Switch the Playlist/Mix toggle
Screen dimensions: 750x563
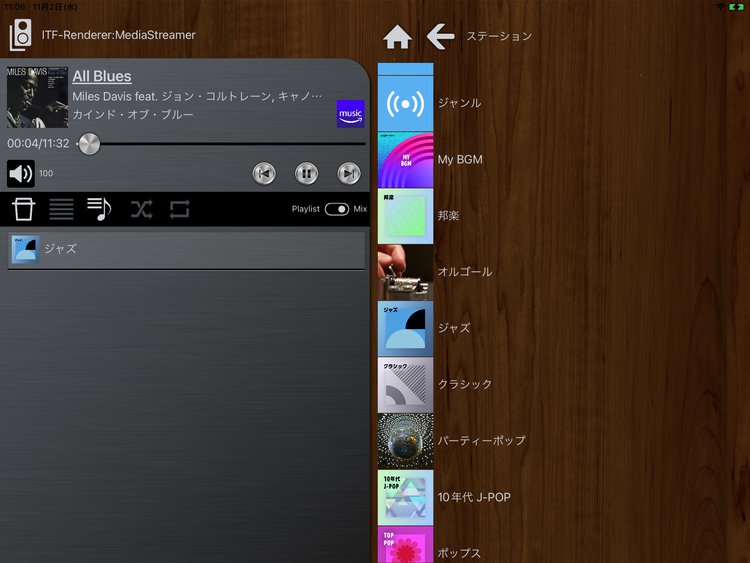[x=336, y=209]
